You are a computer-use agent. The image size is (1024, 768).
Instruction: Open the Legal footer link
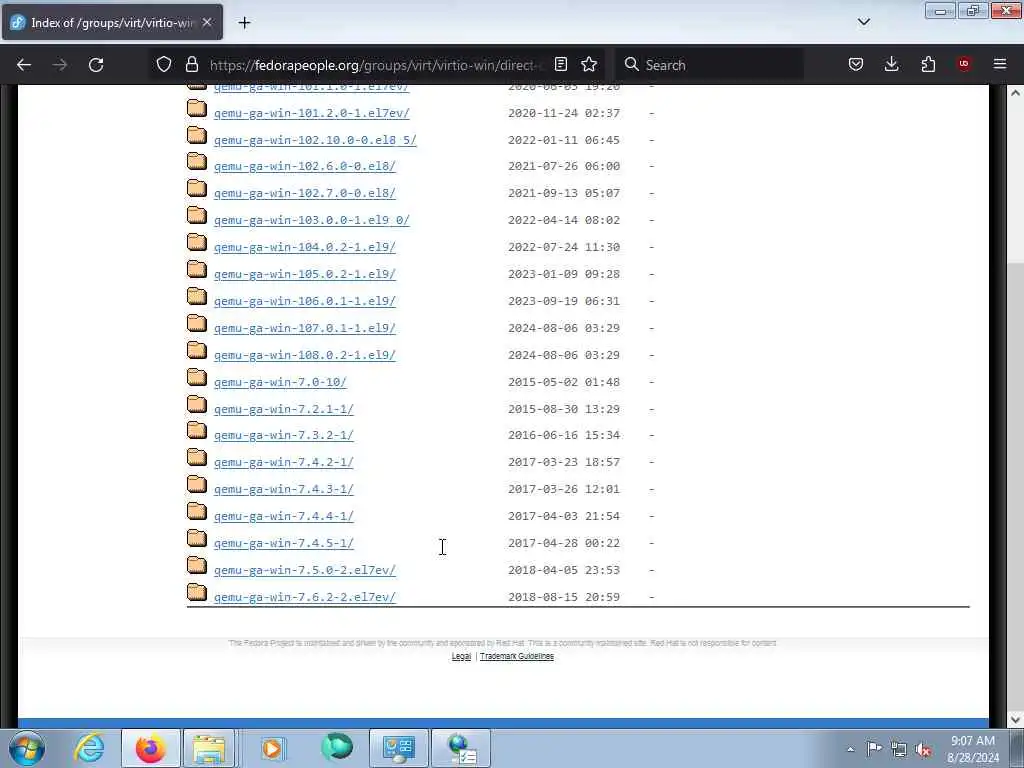click(x=461, y=656)
